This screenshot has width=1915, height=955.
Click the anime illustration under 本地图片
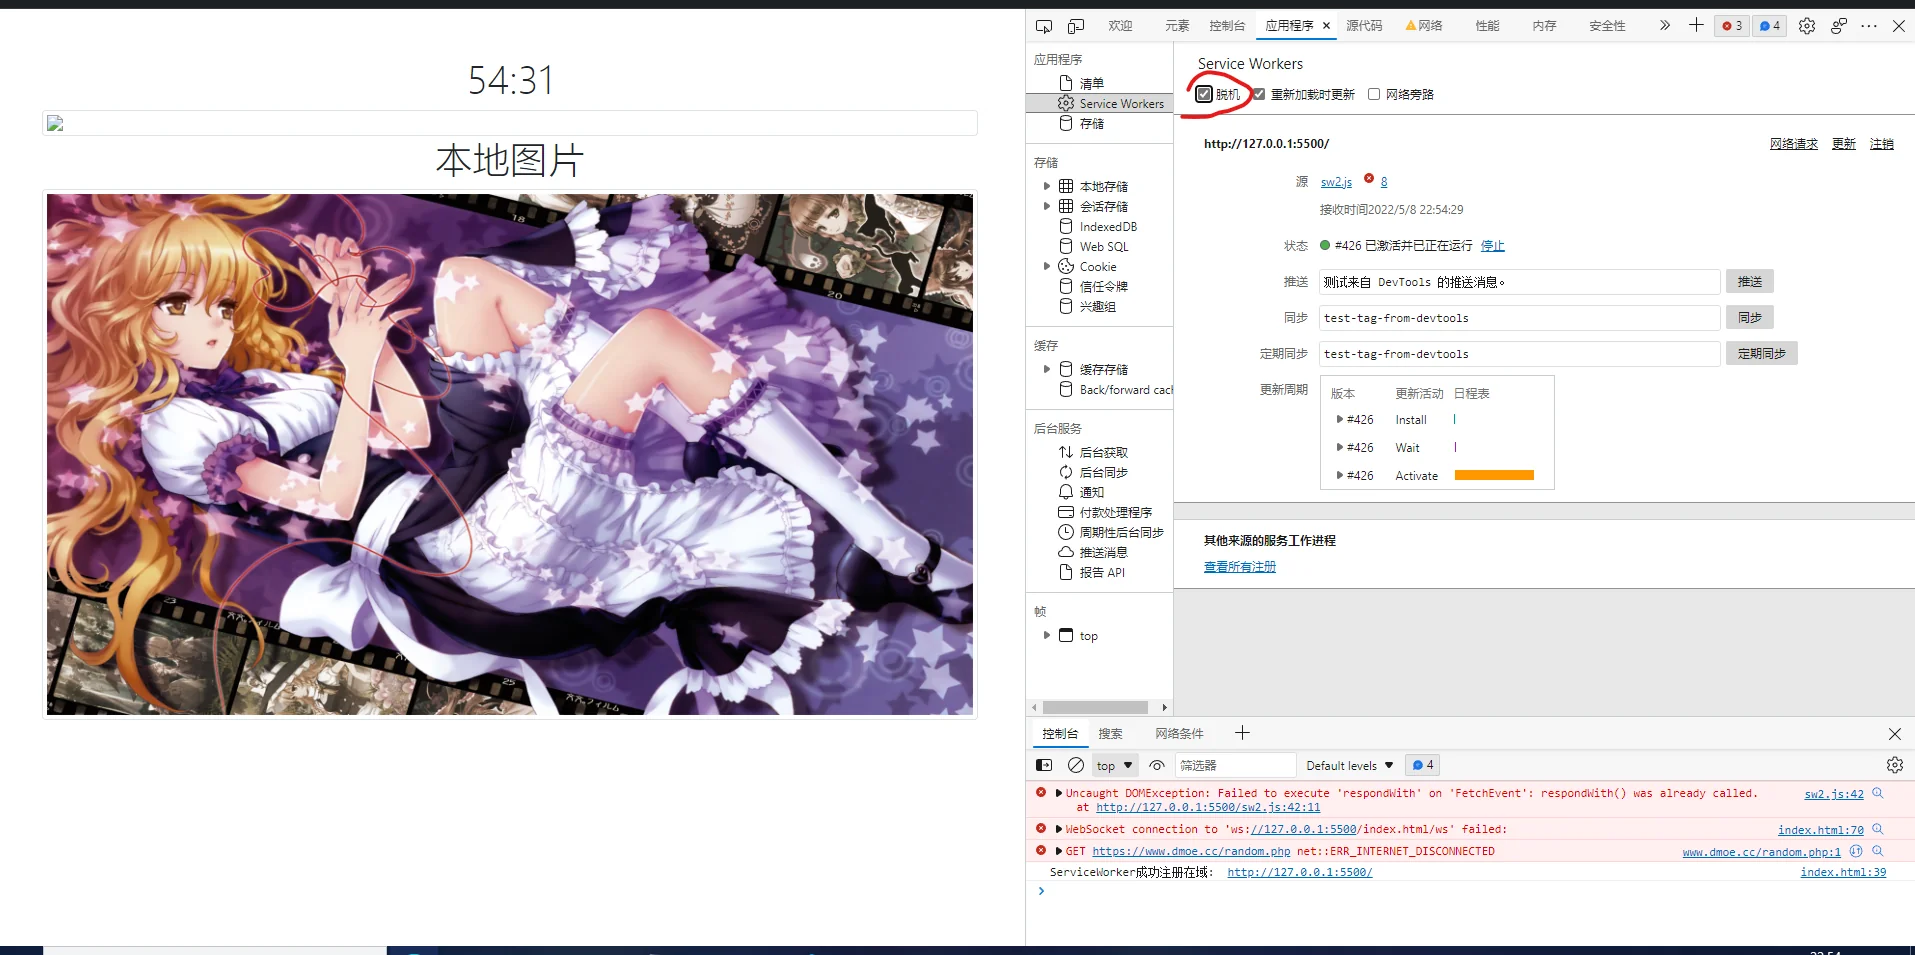(510, 454)
